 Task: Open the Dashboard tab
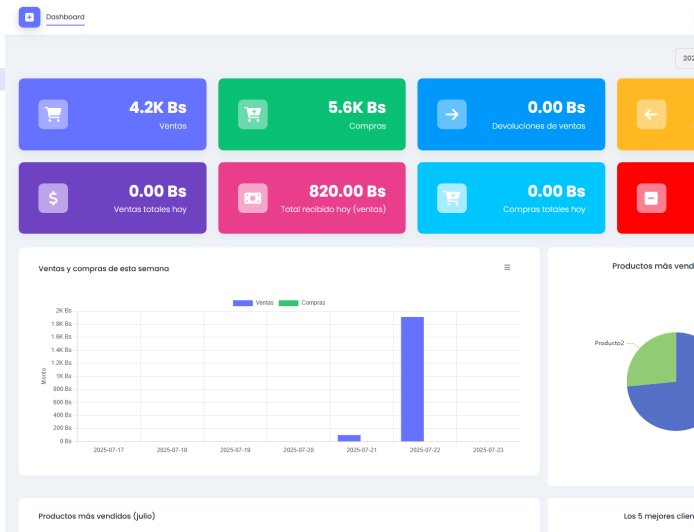tap(65, 17)
